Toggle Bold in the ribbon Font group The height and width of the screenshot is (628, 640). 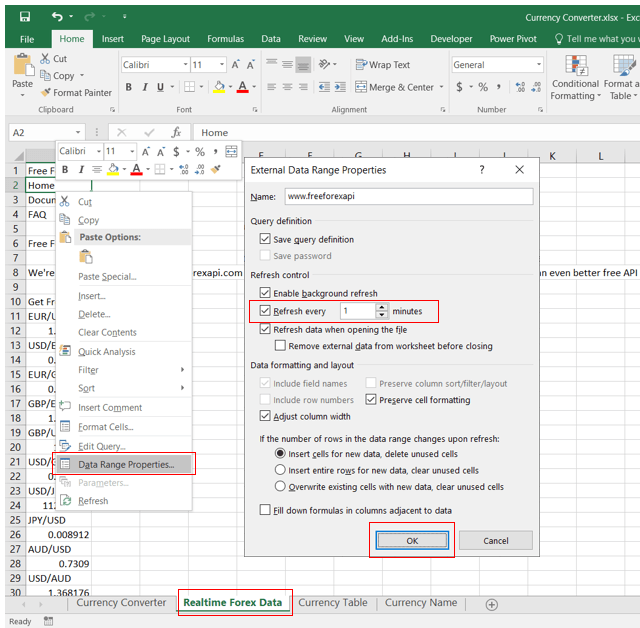point(129,87)
